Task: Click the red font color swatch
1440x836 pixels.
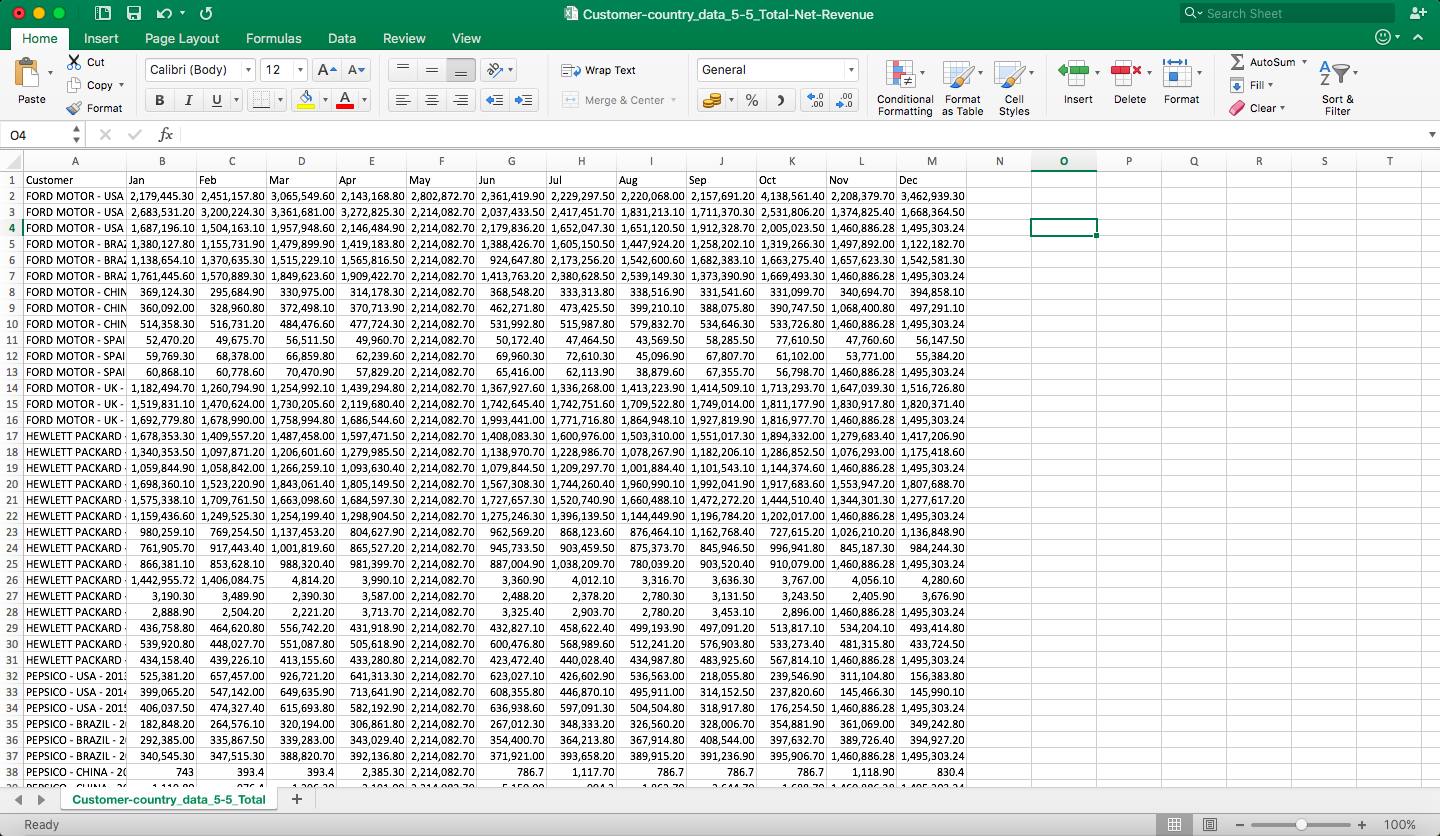Action: pos(345,100)
